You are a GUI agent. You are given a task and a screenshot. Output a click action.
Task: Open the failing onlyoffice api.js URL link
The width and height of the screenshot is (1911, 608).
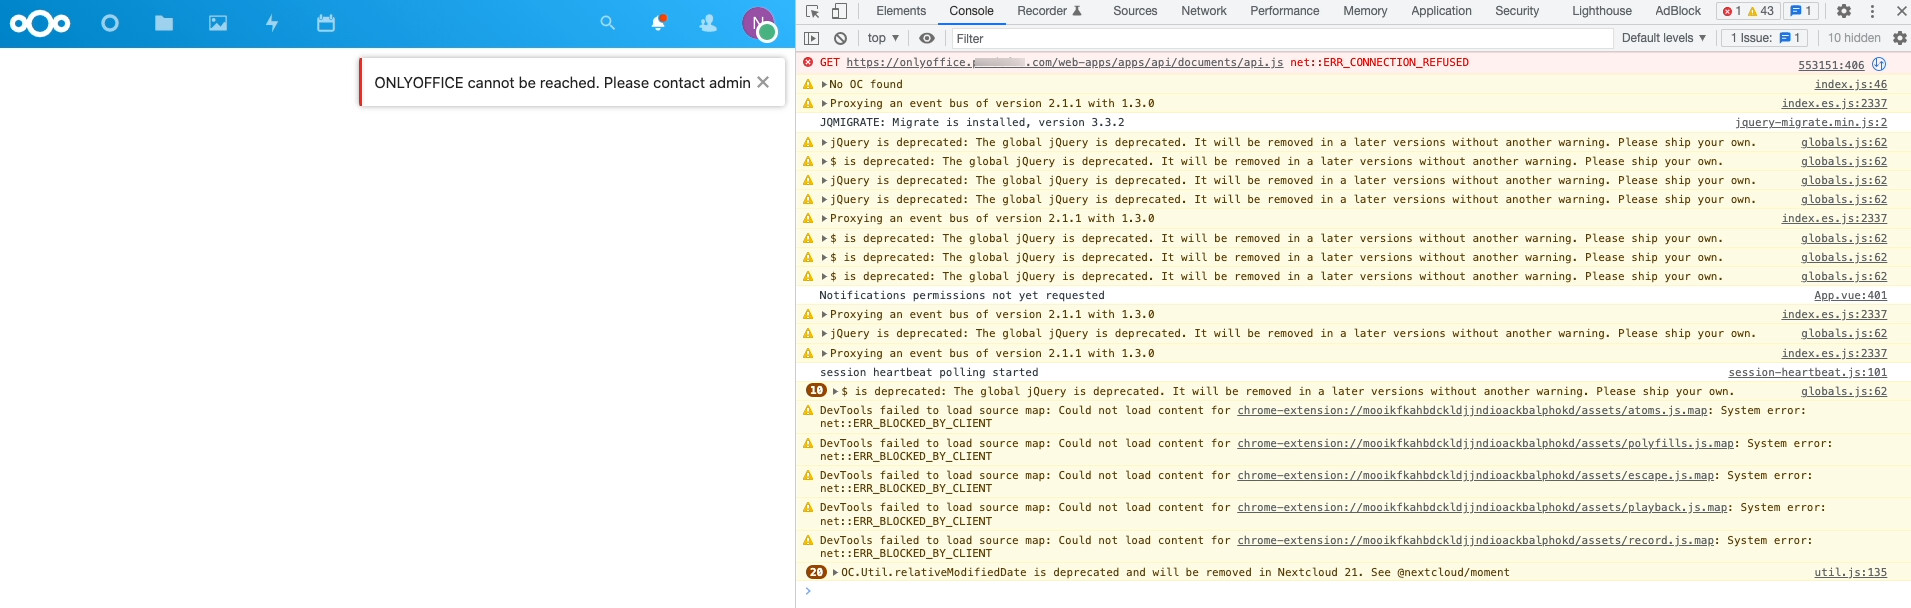[x=1065, y=62]
